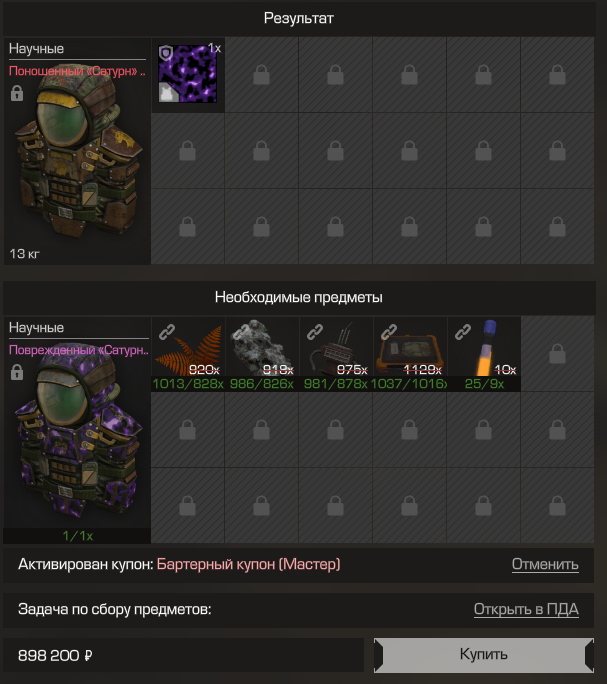Screen dimensions: 607x684
Task: Click the 898 200 ₽ price field
Action: 183,655
